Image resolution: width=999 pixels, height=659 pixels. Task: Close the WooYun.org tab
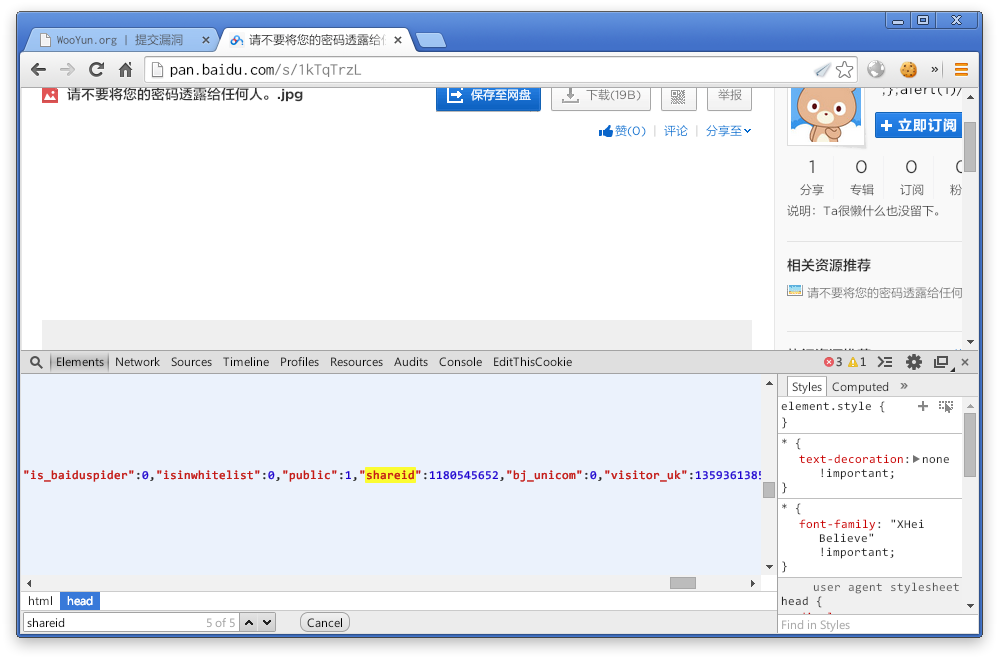coord(205,40)
